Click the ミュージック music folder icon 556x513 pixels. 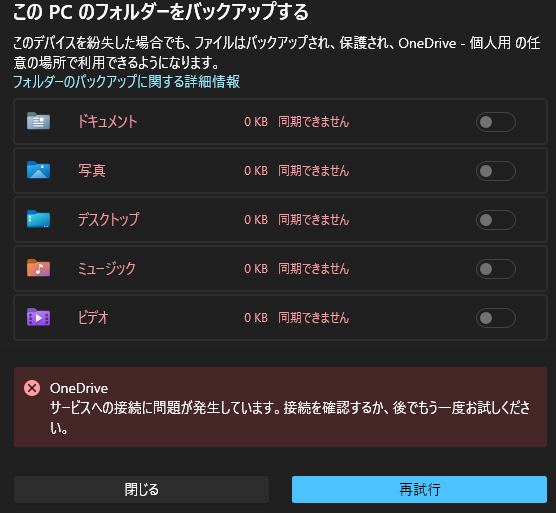(x=38, y=268)
